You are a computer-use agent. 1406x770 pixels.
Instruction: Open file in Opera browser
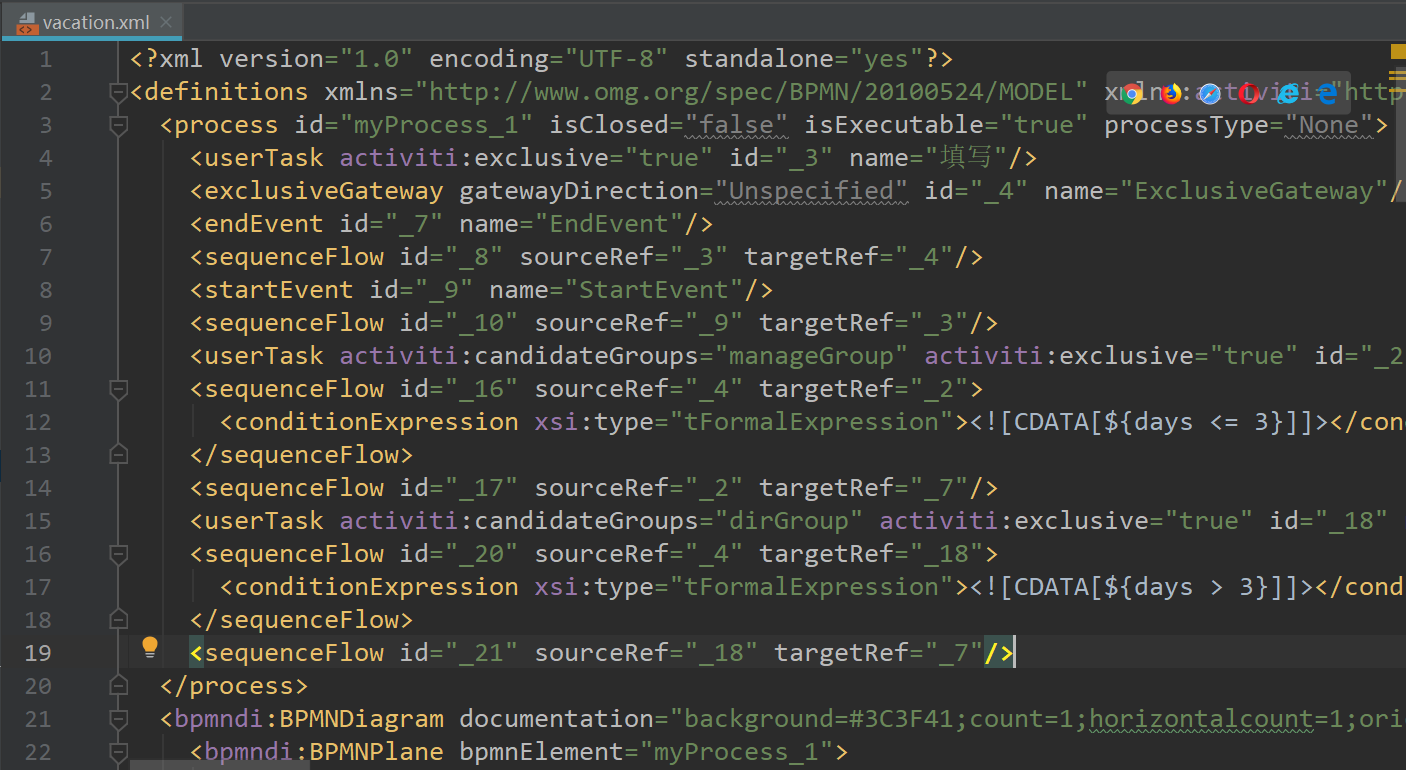click(x=1249, y=94)
